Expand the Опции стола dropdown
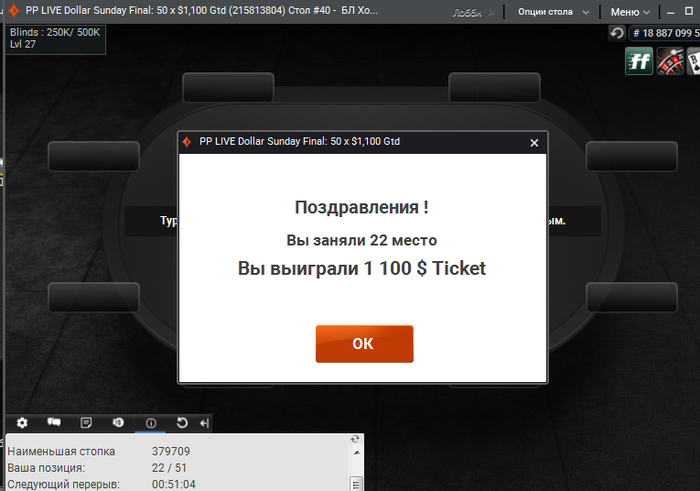The height and width of the screenshot is (491, 700). pos(554,12)
